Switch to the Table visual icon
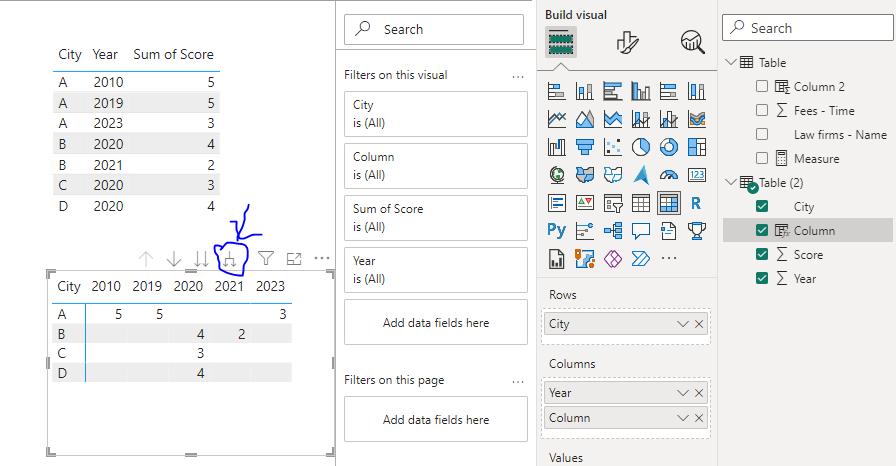 point(641,203)
